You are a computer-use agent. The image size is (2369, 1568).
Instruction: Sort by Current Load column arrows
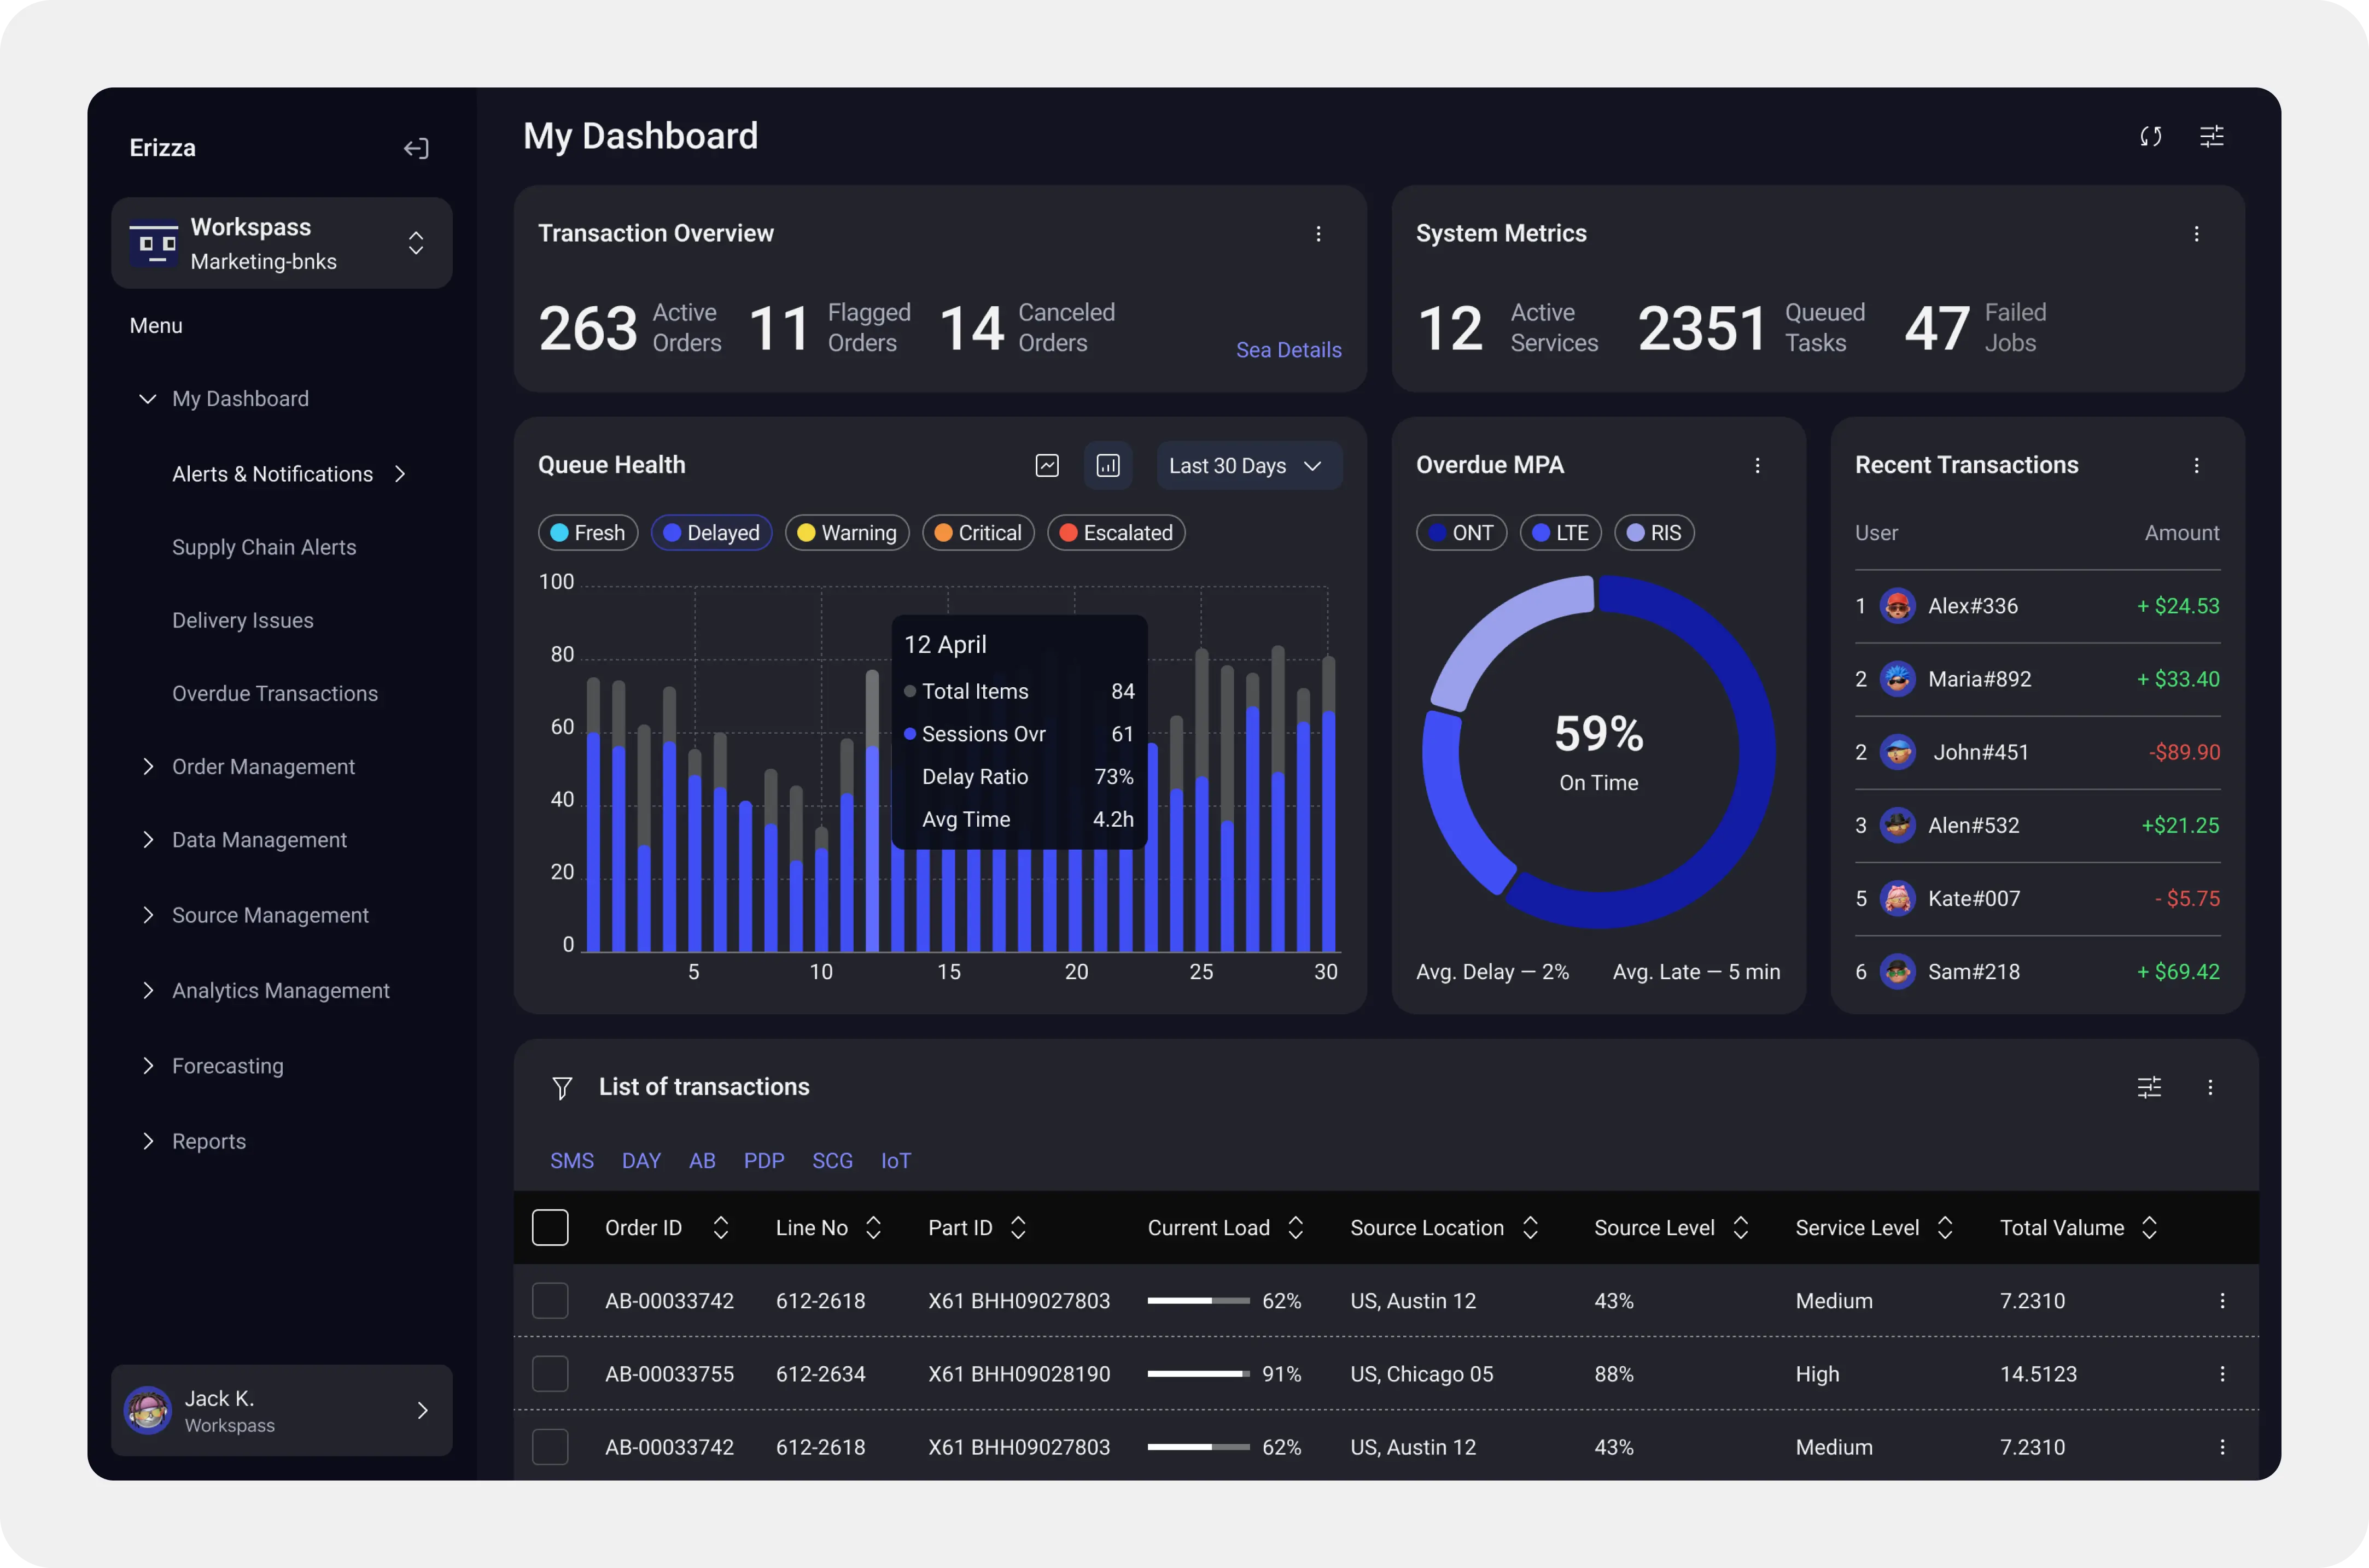click(1296, 1228)
